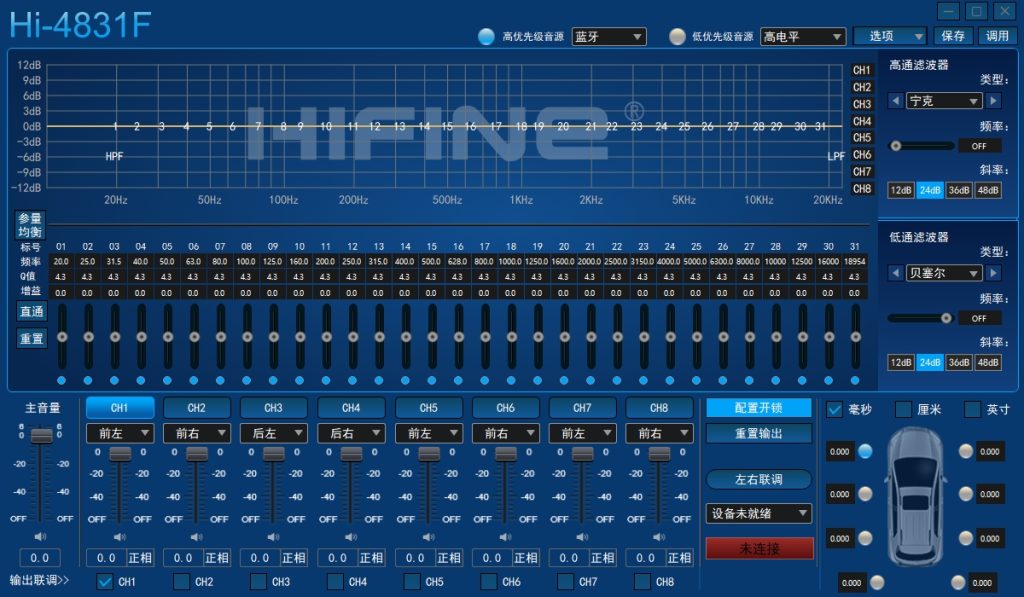Mute CH4 using its speaker icon
Screen dimensions: 1024x597
click(351, 537)
